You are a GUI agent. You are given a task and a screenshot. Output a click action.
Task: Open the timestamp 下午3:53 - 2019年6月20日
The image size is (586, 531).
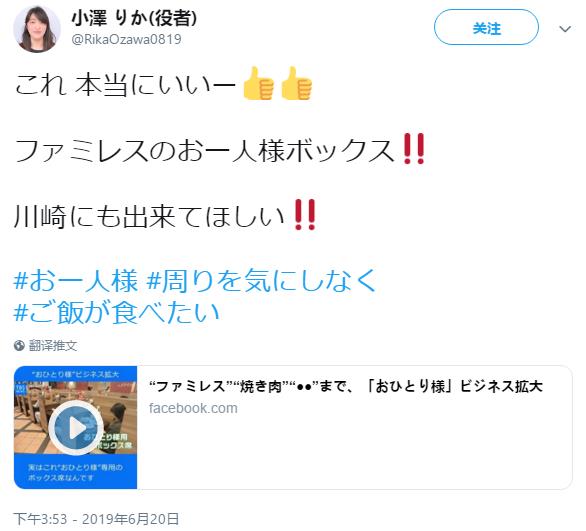(96, 519)
